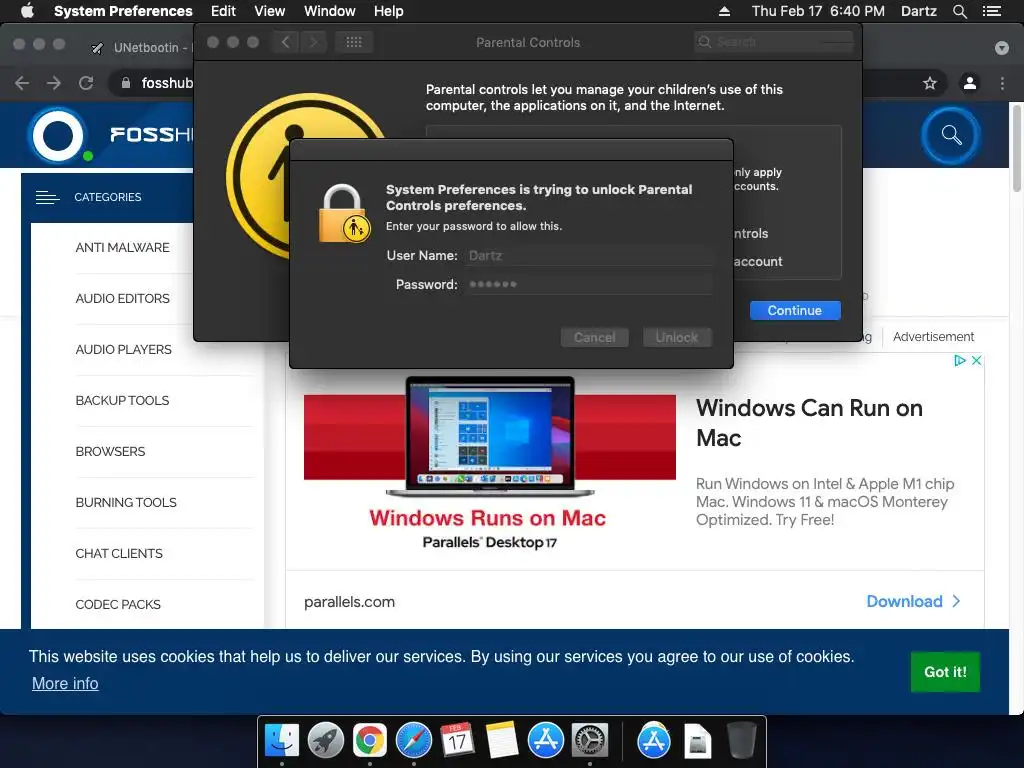Image resolution: width=1024 pixels, height=768 pixels.
Task: Open the Help menu
Action: point(389,11)
